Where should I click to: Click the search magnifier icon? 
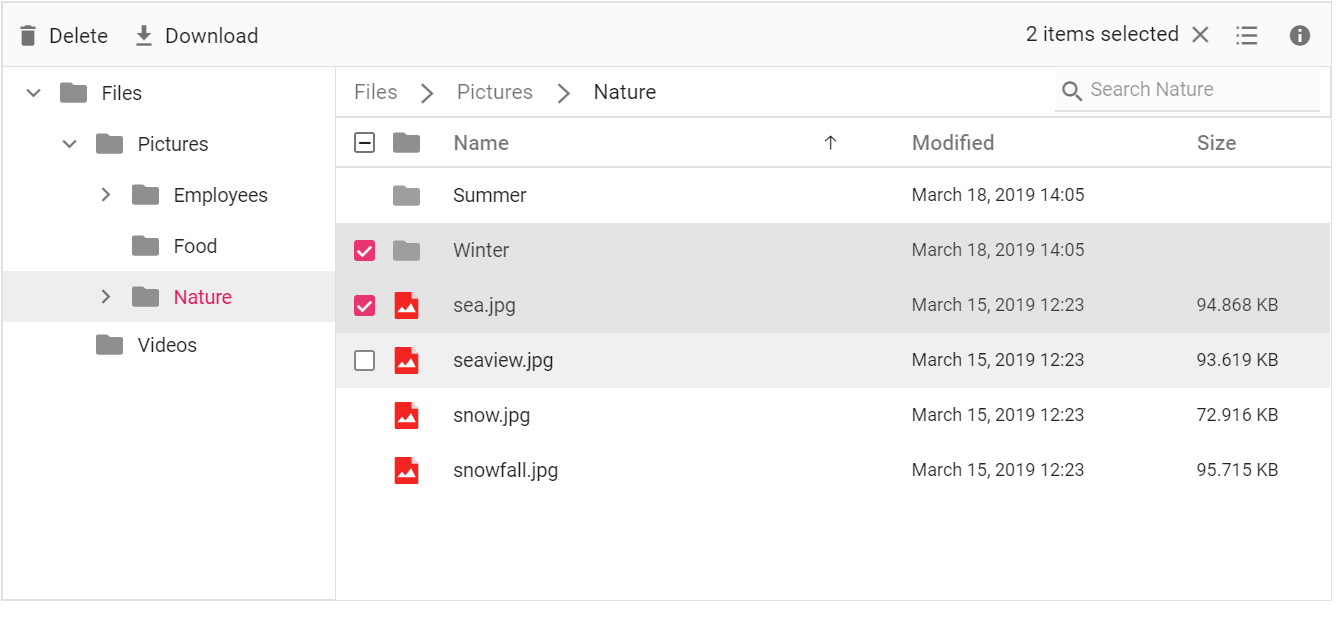[x=1071, y=91]
